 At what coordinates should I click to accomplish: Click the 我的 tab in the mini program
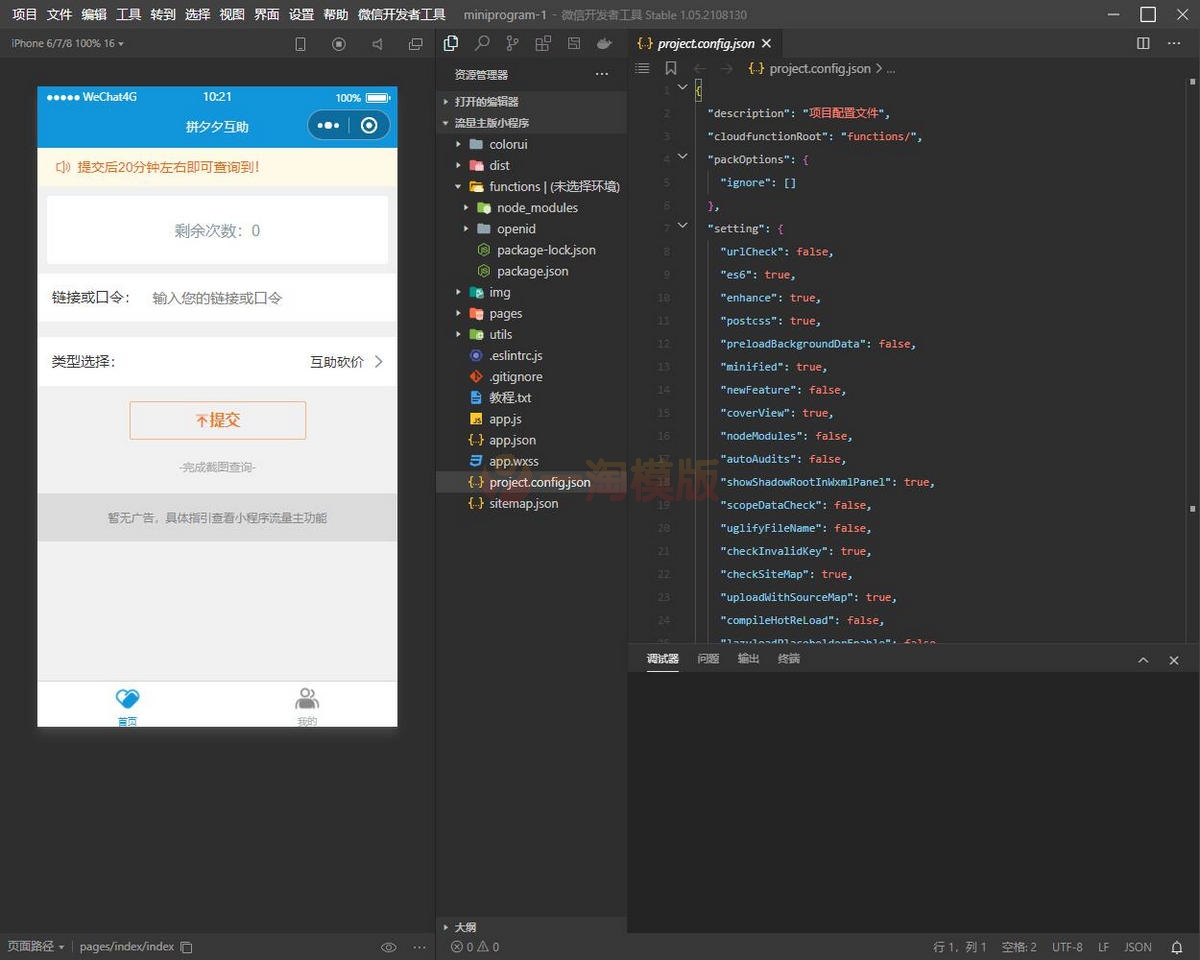pyautogui.click(x=307, y=706)
